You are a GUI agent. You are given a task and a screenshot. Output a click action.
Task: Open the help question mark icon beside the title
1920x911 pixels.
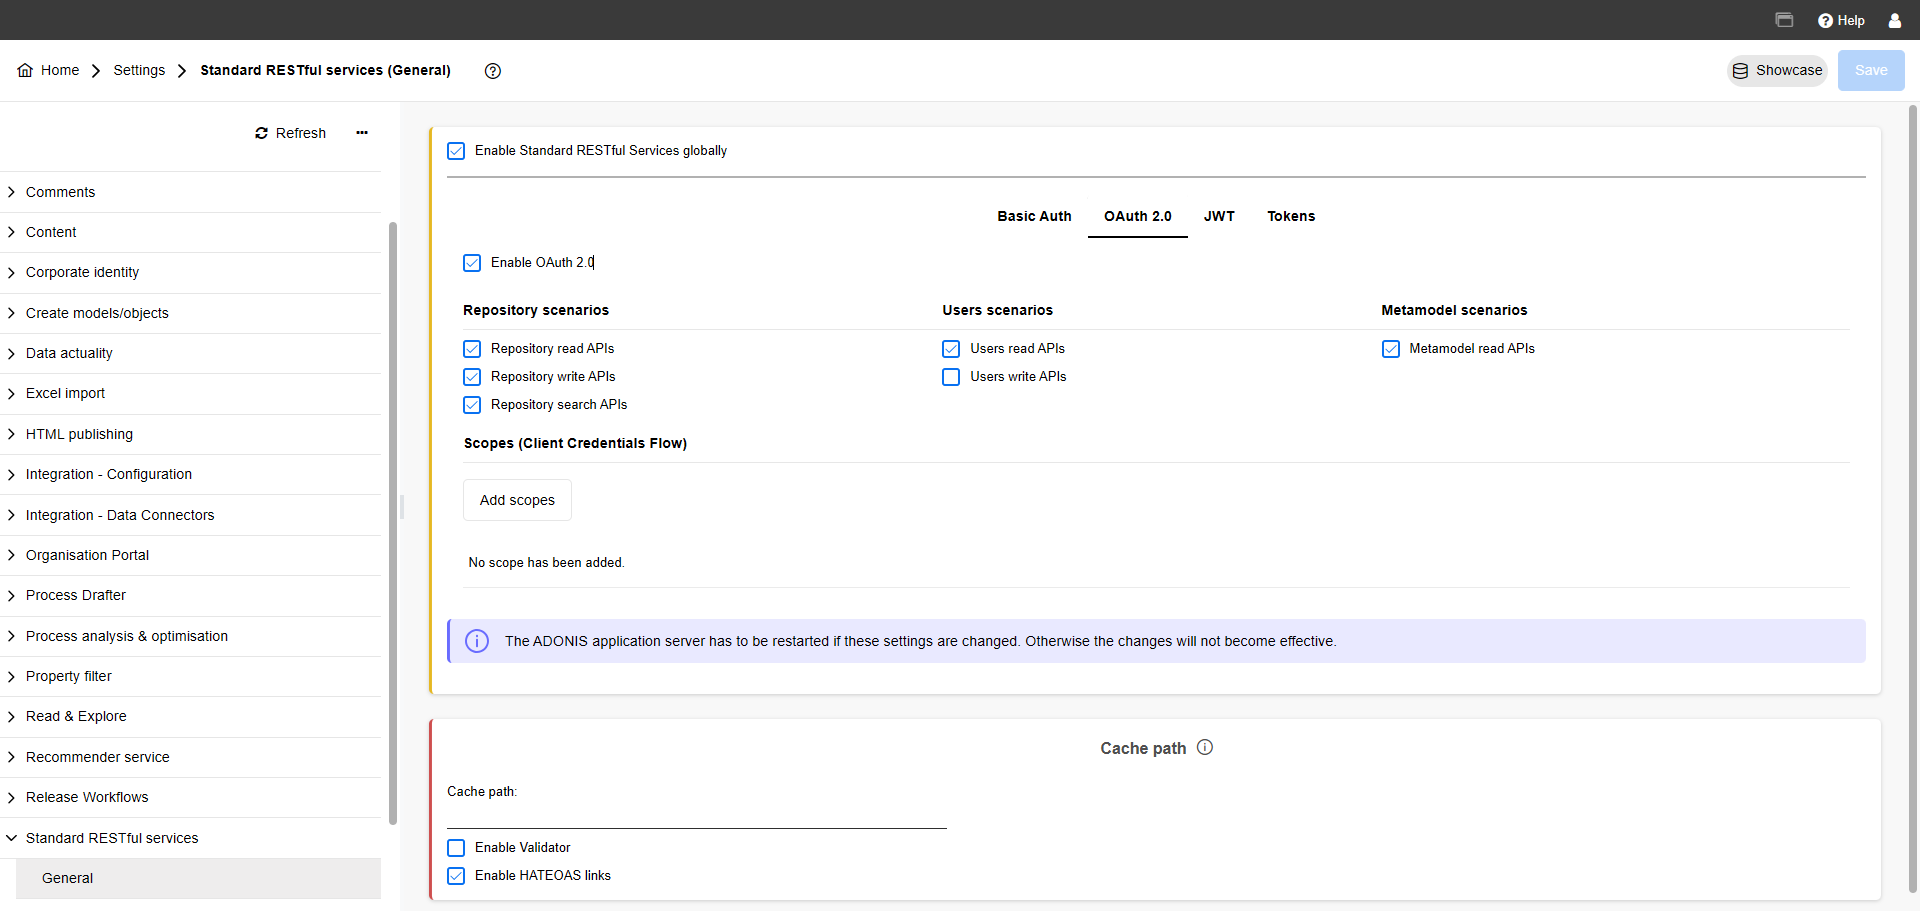point(492,71)
